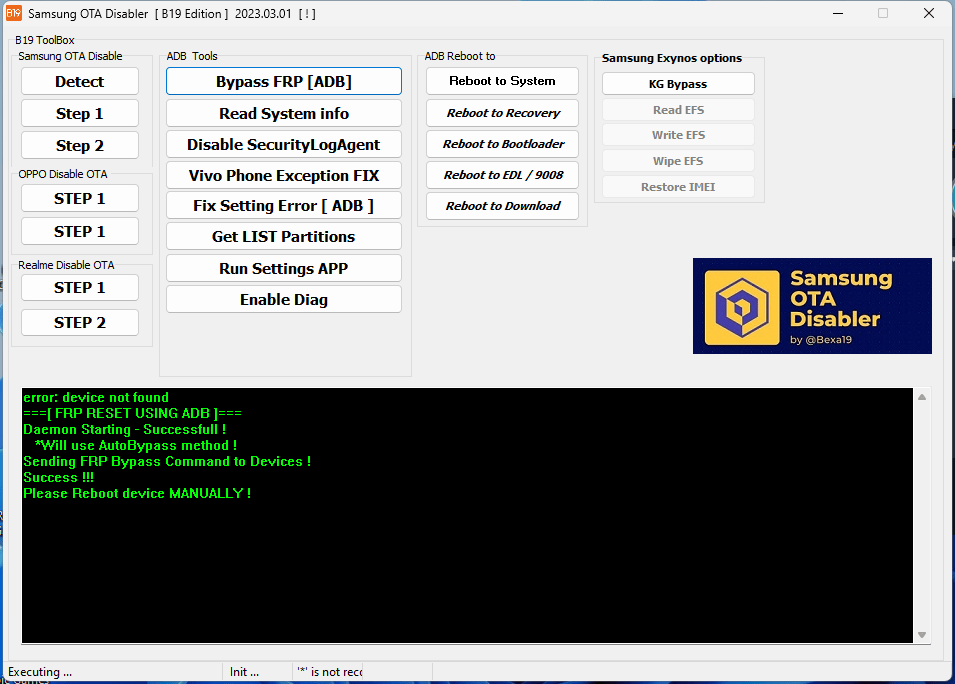Enable Diag mode on the phone
Image resolution: width=955 pixels, height=684 pixels.
[283, 299]
